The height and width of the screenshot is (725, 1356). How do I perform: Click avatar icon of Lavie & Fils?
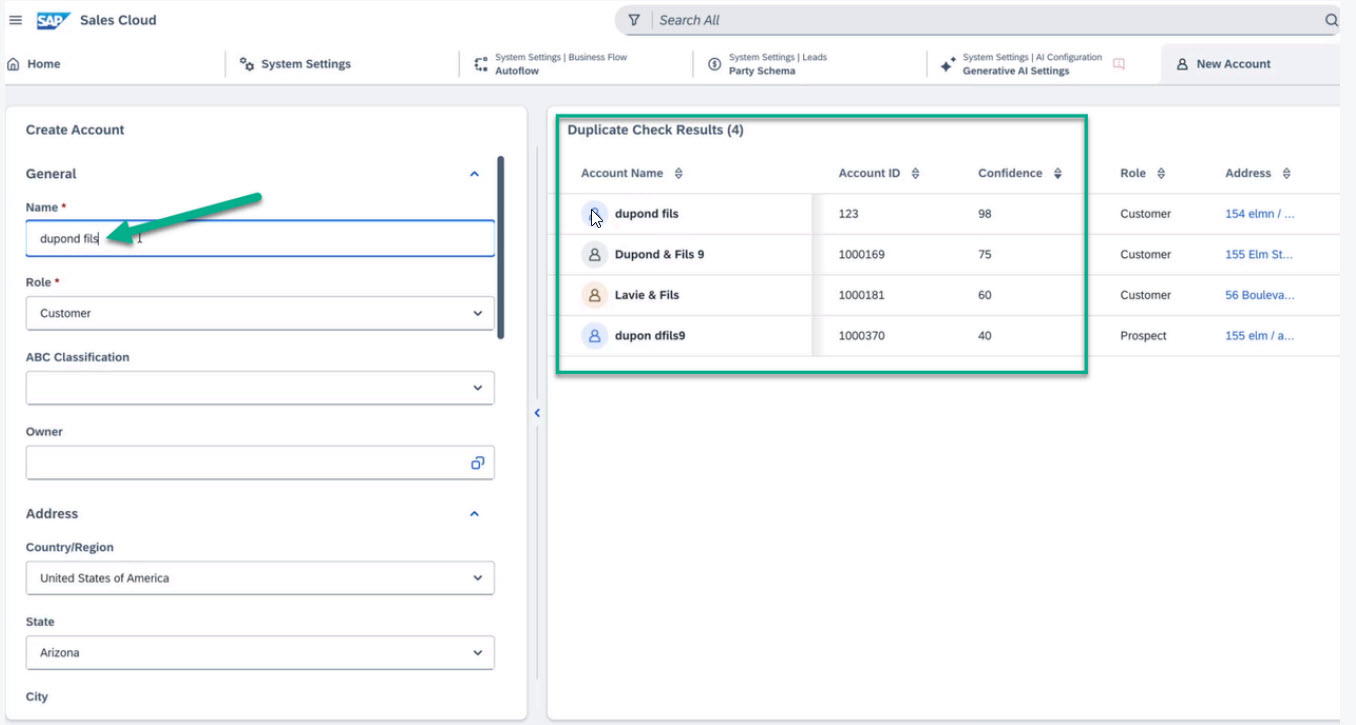(594, 295)
